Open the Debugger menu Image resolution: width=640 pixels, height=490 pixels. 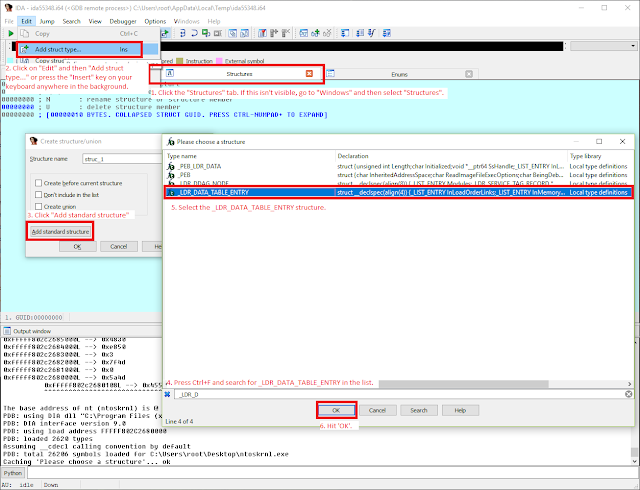(123, 21)
